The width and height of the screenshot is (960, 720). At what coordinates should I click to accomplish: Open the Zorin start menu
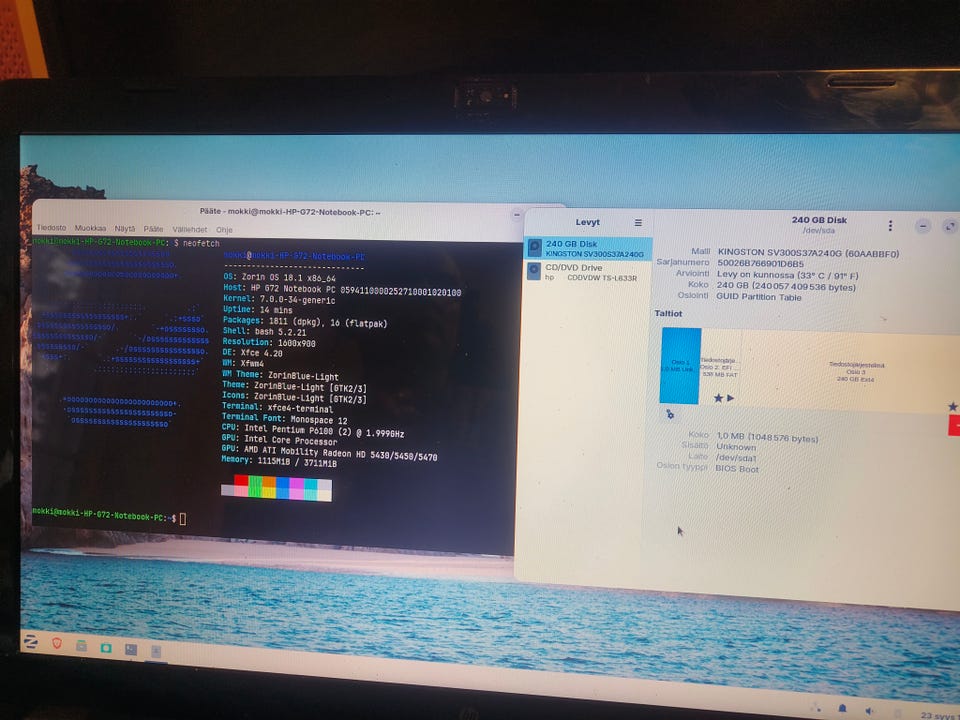point(31,641)
